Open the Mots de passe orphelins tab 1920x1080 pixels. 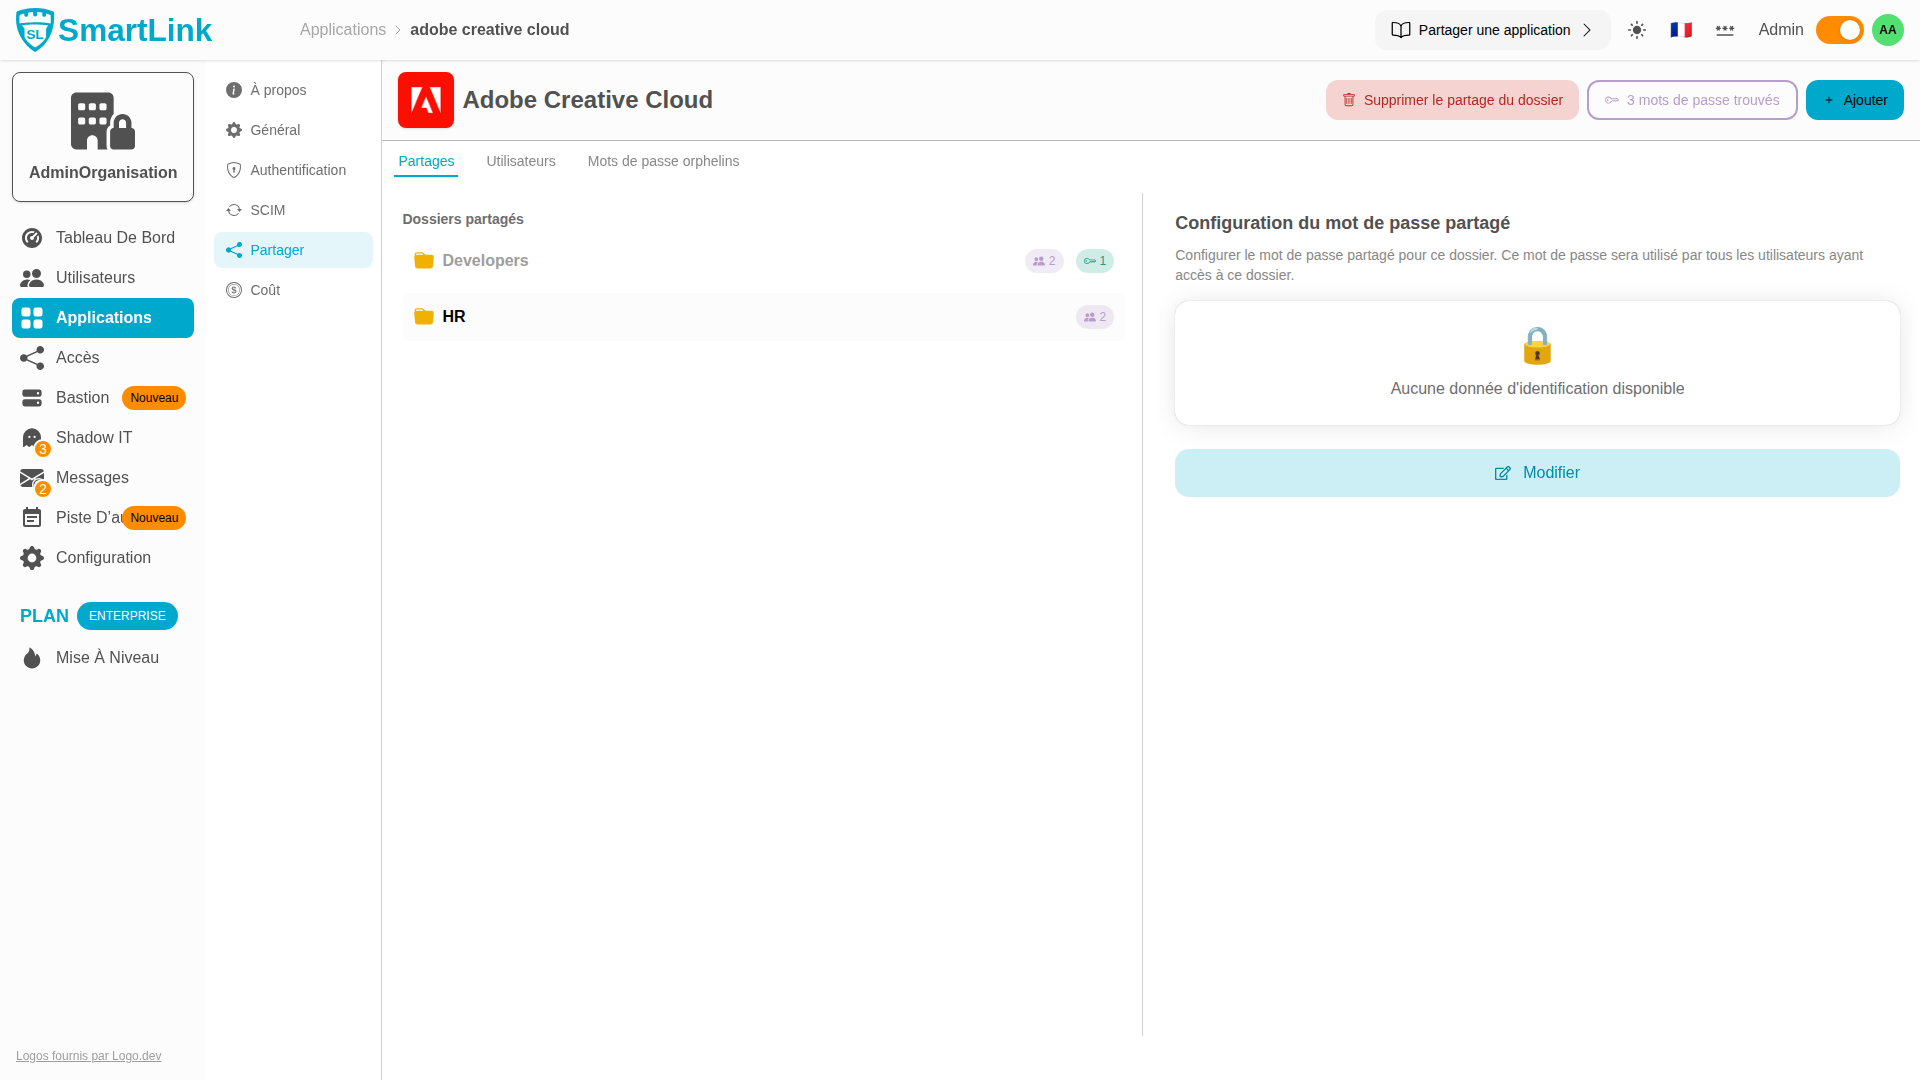[x=663, y=161]
